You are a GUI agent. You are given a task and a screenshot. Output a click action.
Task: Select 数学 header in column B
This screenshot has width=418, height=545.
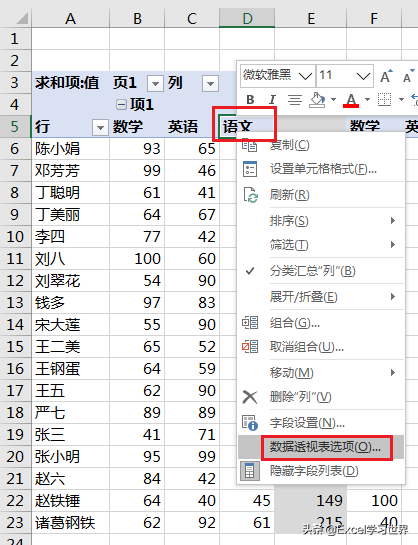point(137,126)
